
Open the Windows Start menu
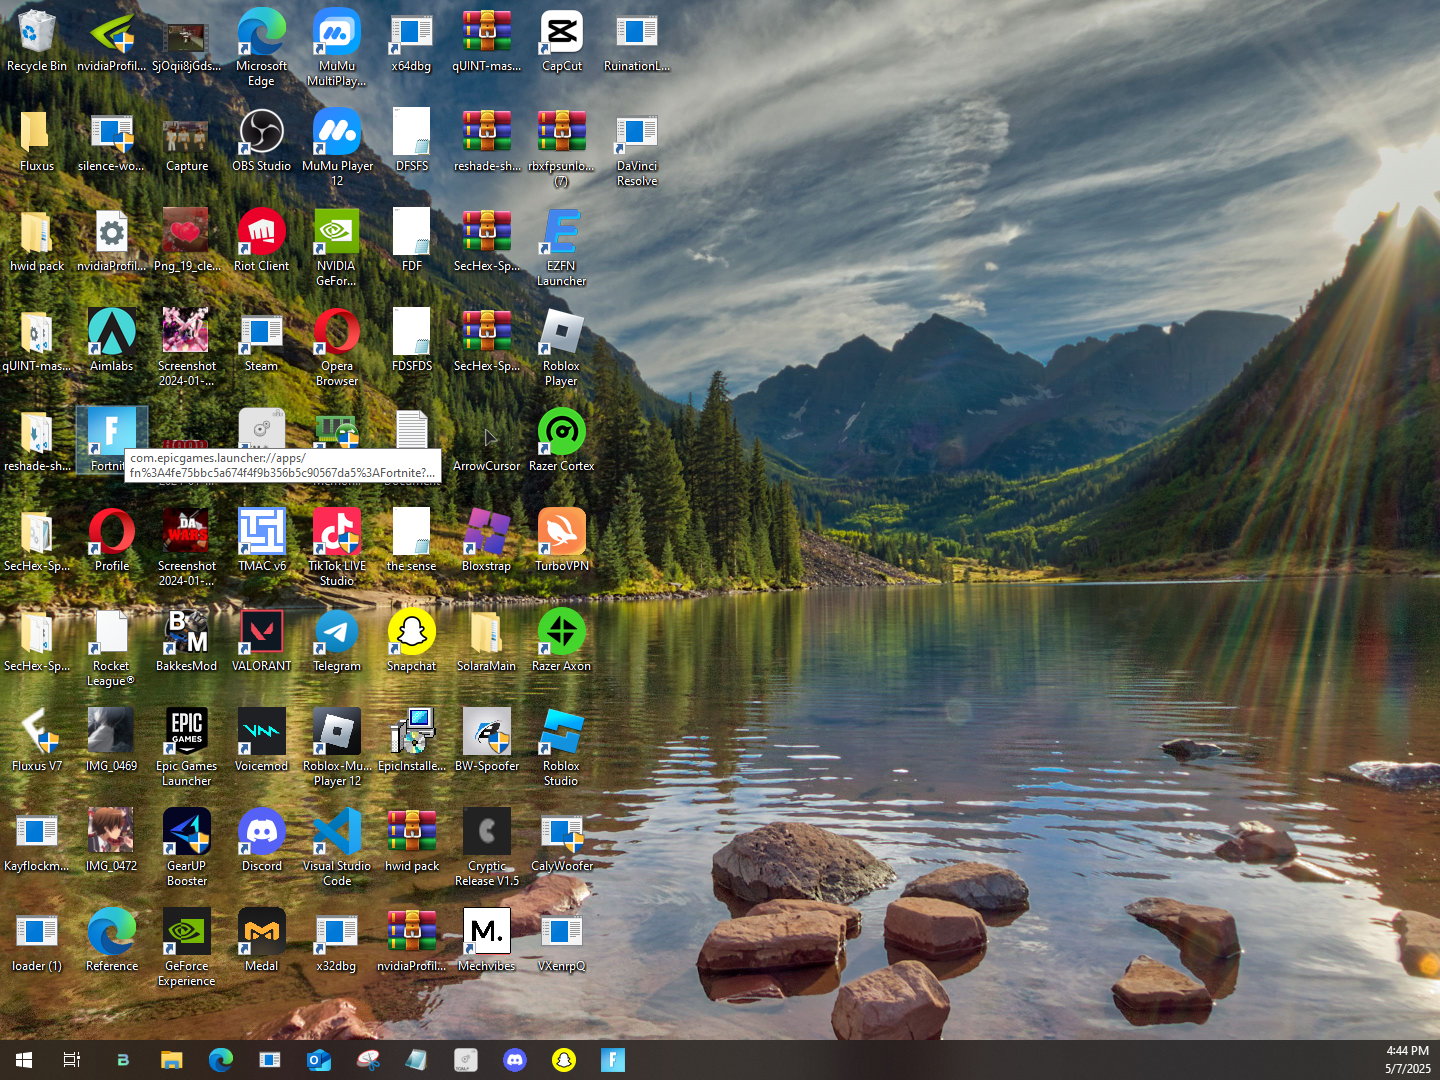(24, 1060)
